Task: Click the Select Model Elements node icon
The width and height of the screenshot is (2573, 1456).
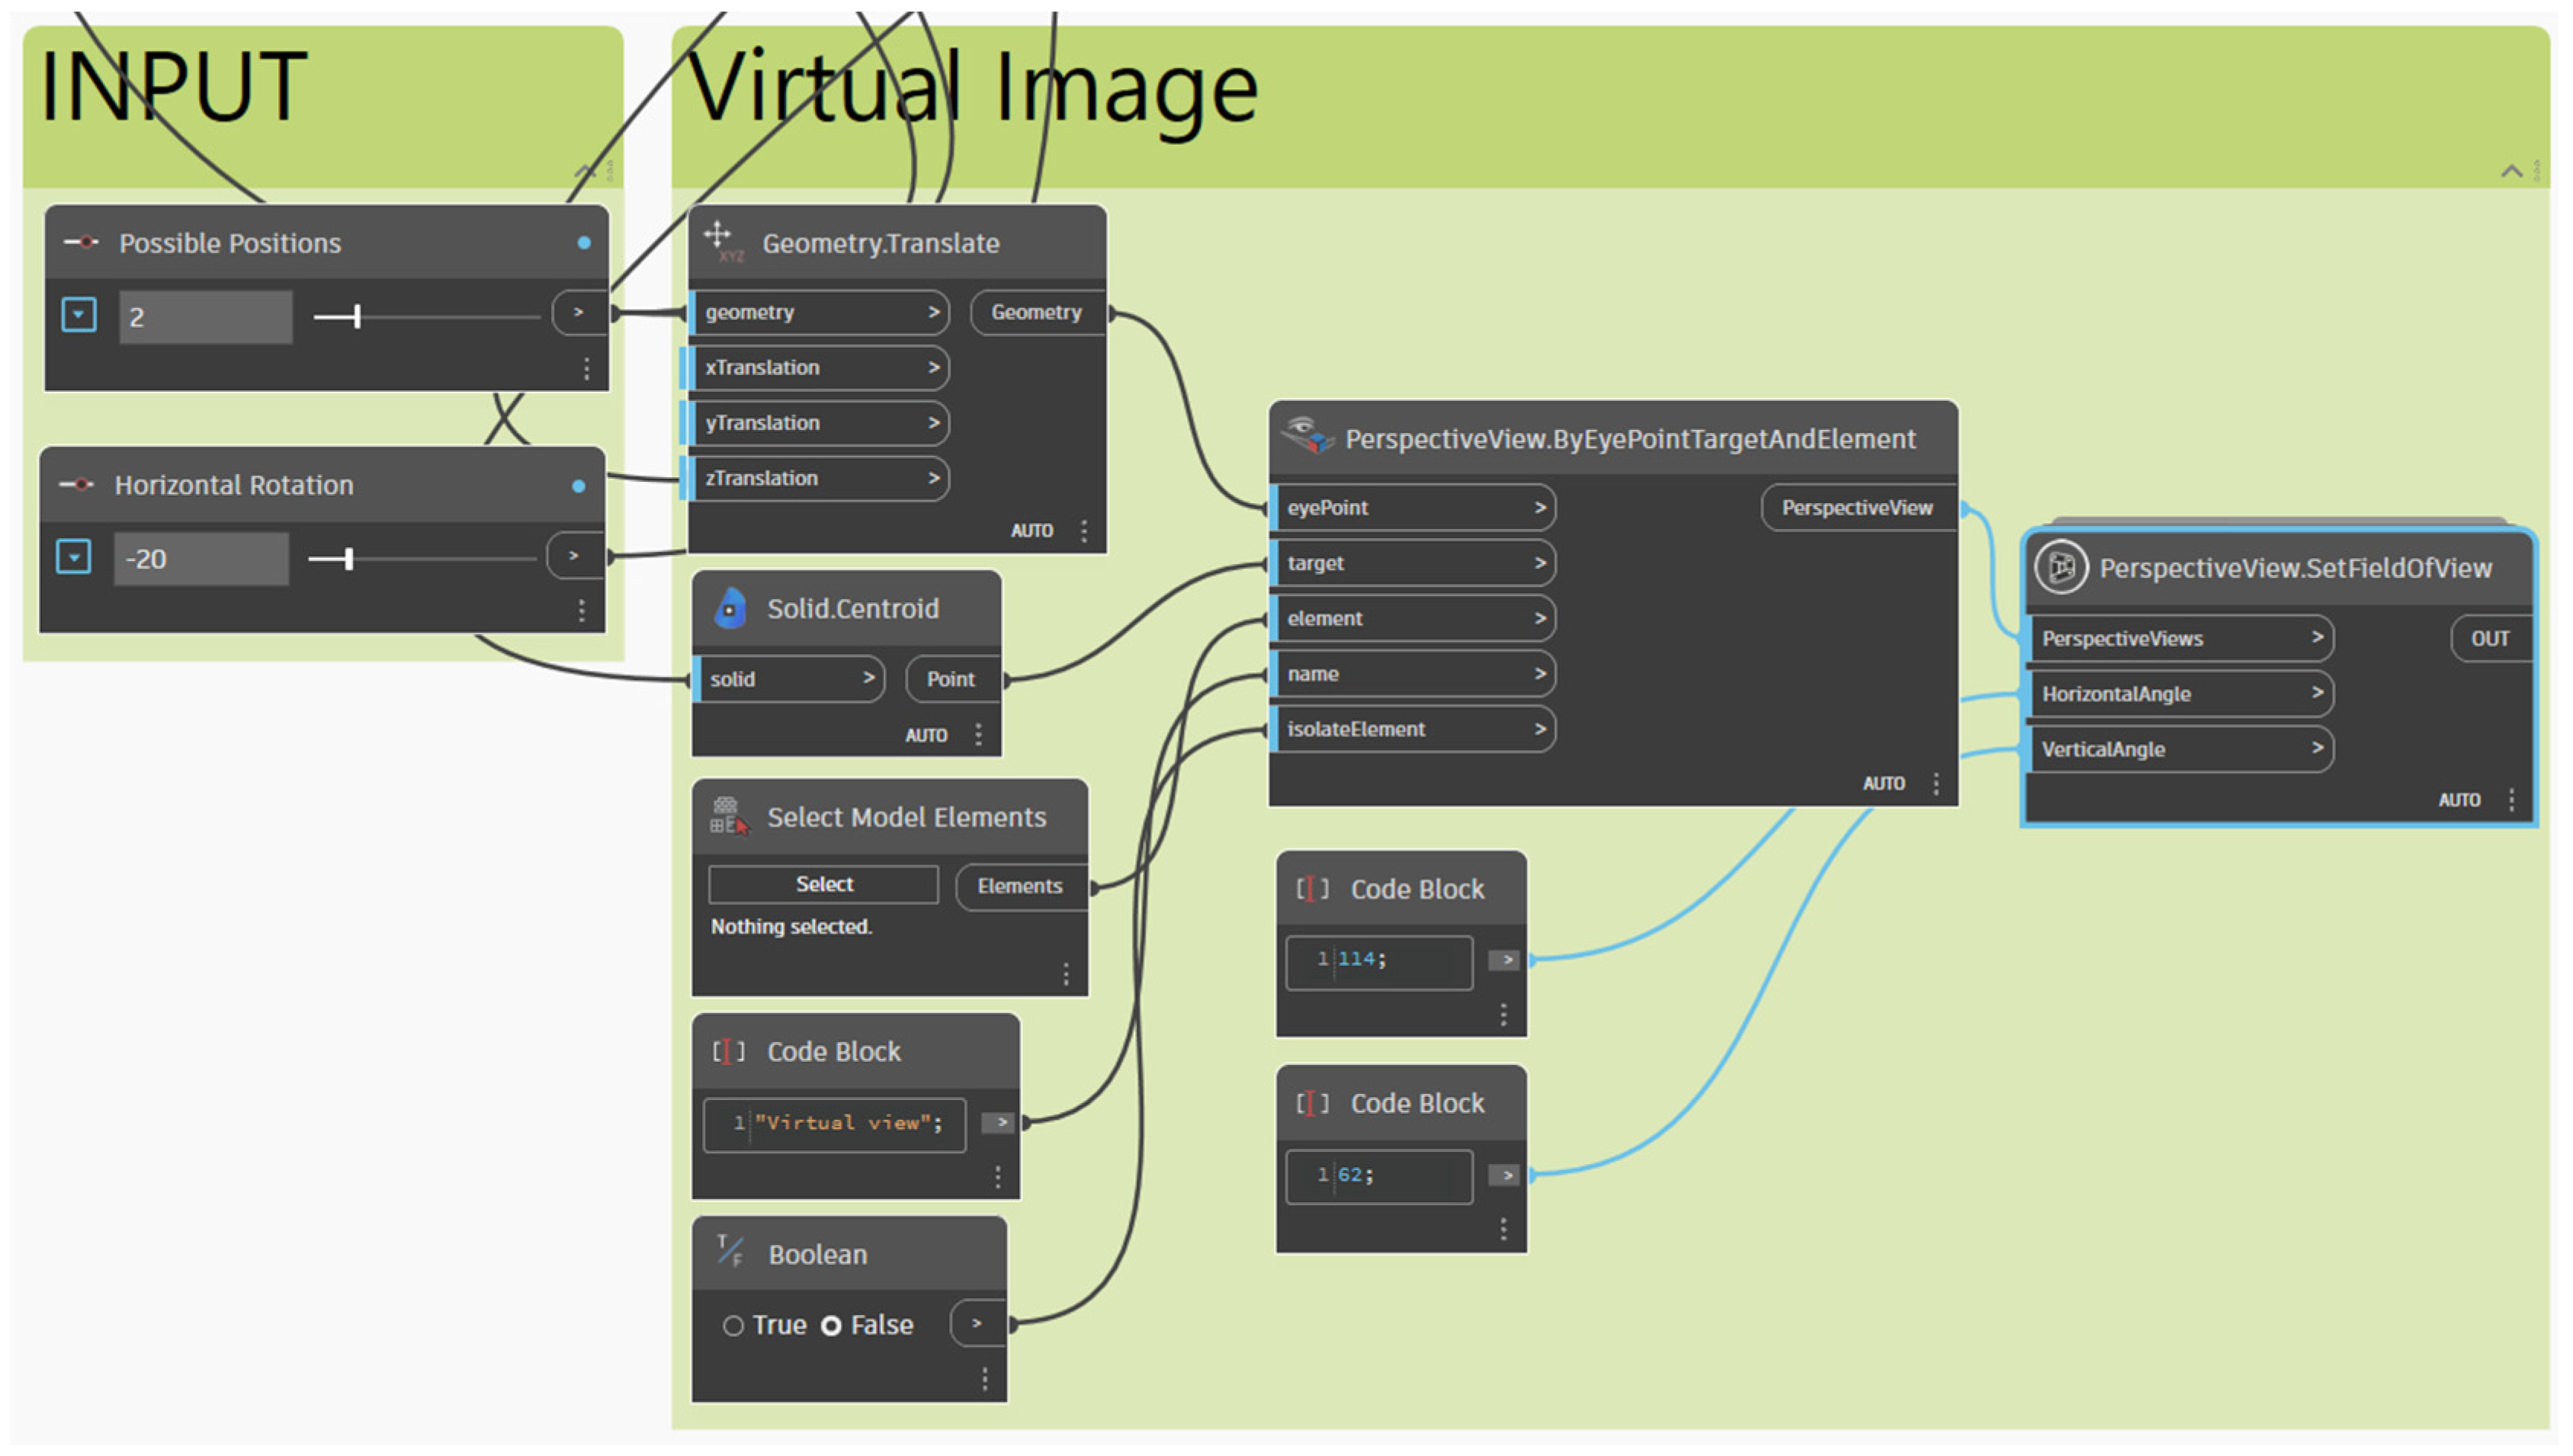Action: [x=729, y=817]
